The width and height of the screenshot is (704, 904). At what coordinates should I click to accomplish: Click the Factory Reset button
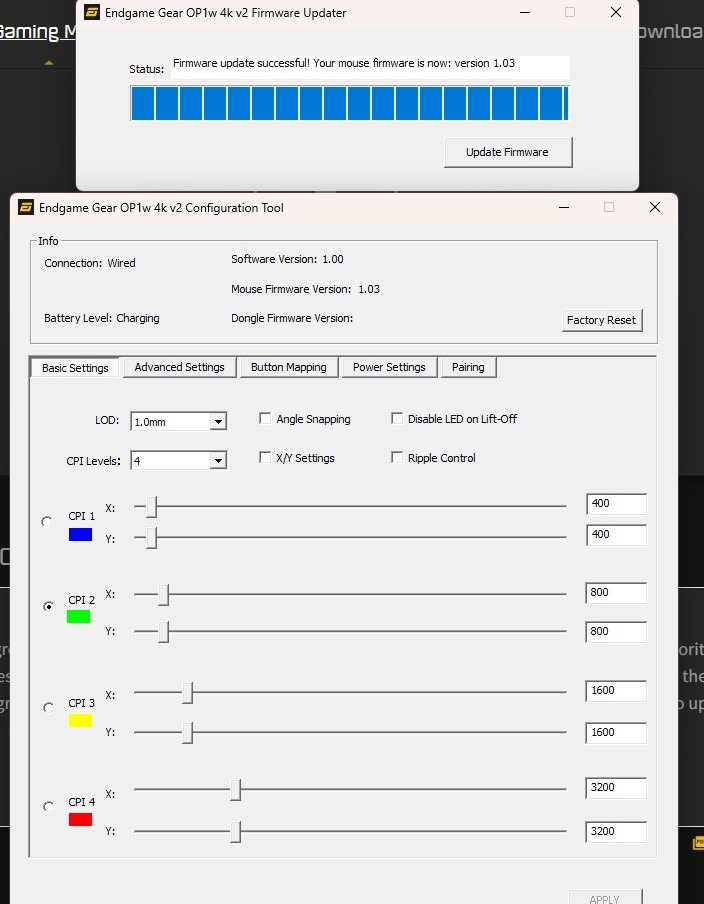pos(601,320)
